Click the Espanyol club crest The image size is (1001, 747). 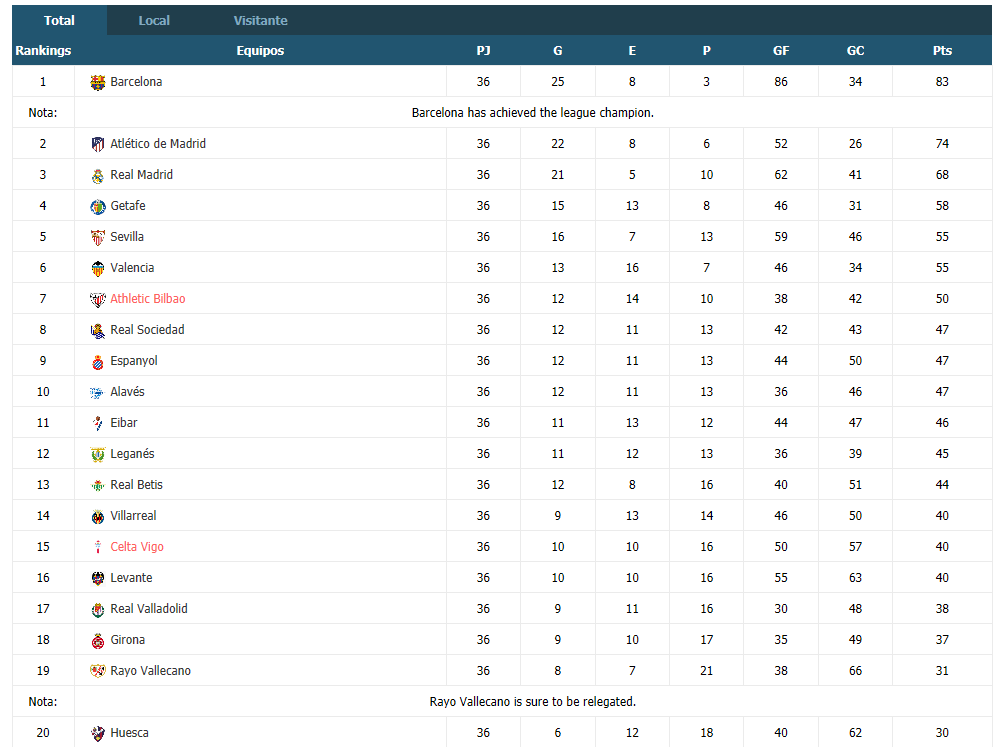click(x=98, y=361)
